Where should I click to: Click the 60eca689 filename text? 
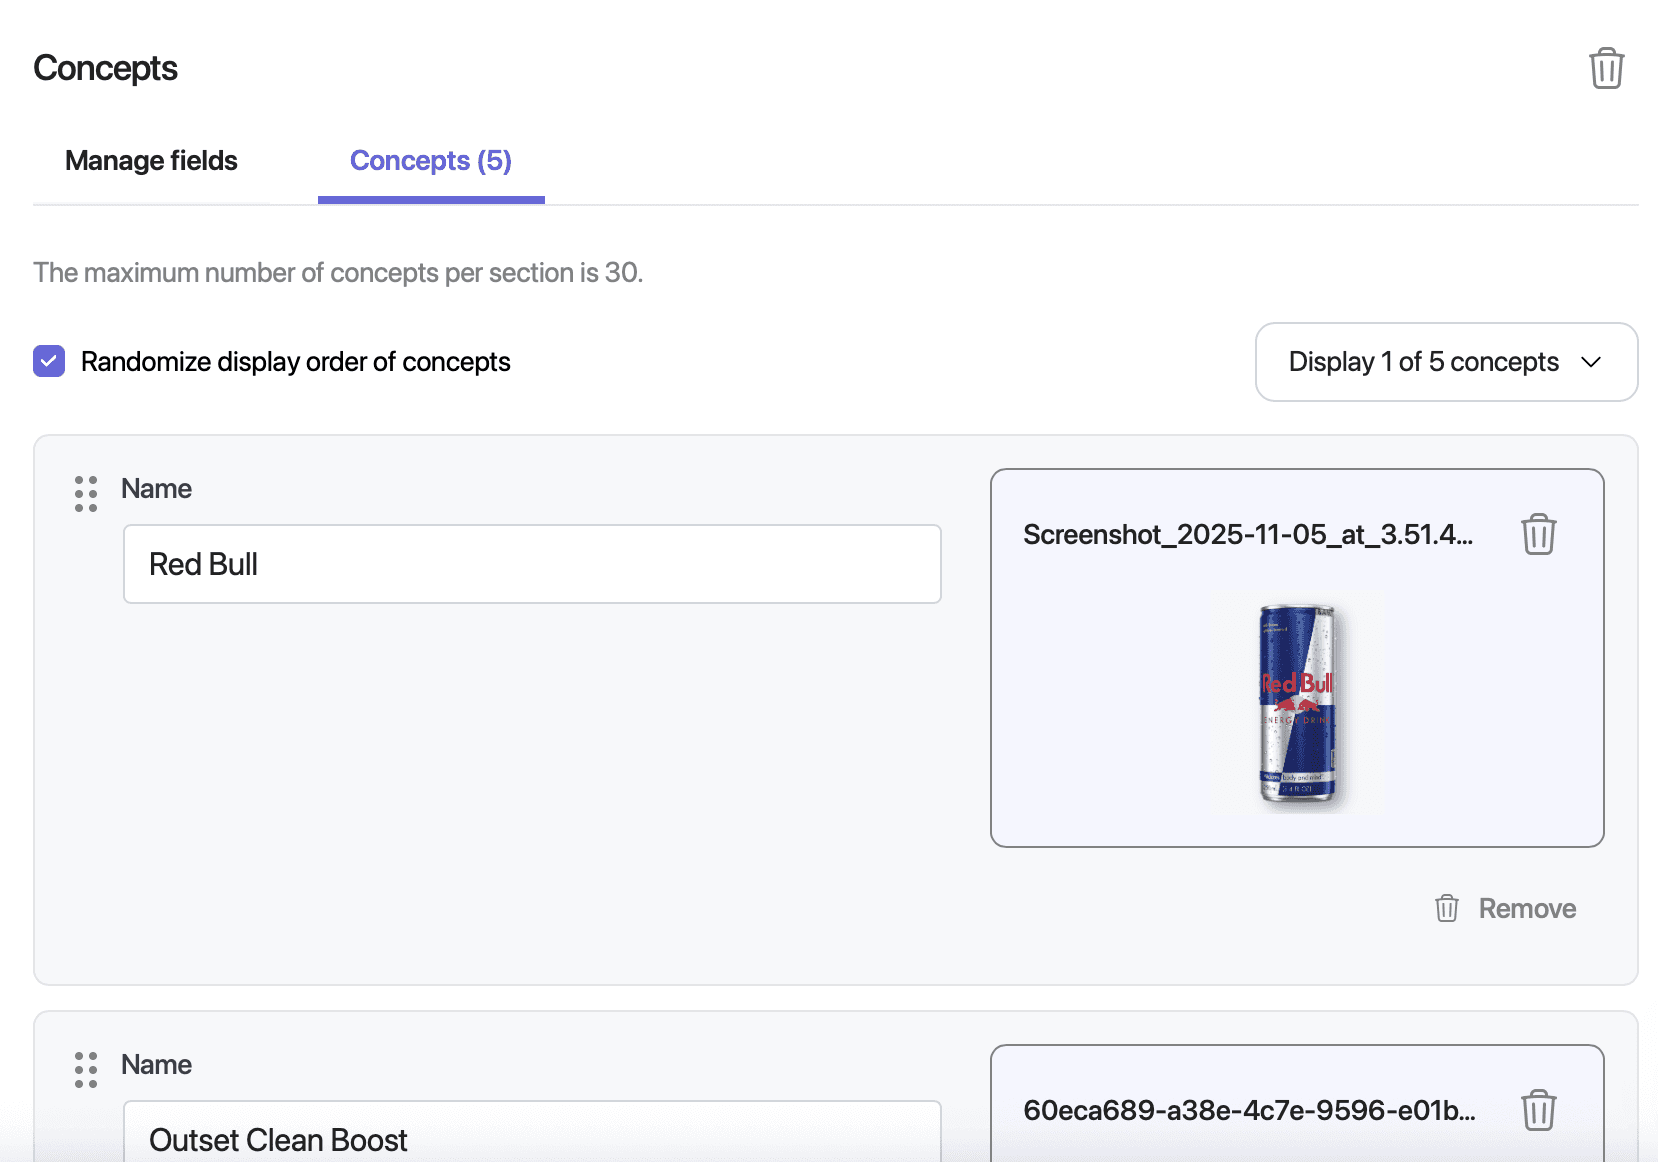[1250, 1109]
